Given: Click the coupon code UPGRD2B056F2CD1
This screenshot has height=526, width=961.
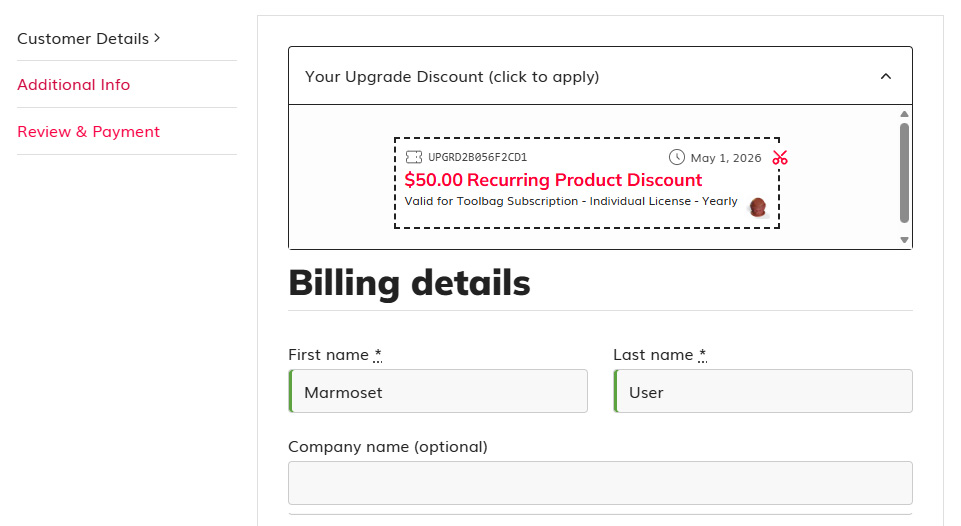Looking at the screenshot, I should click(477, 158).
